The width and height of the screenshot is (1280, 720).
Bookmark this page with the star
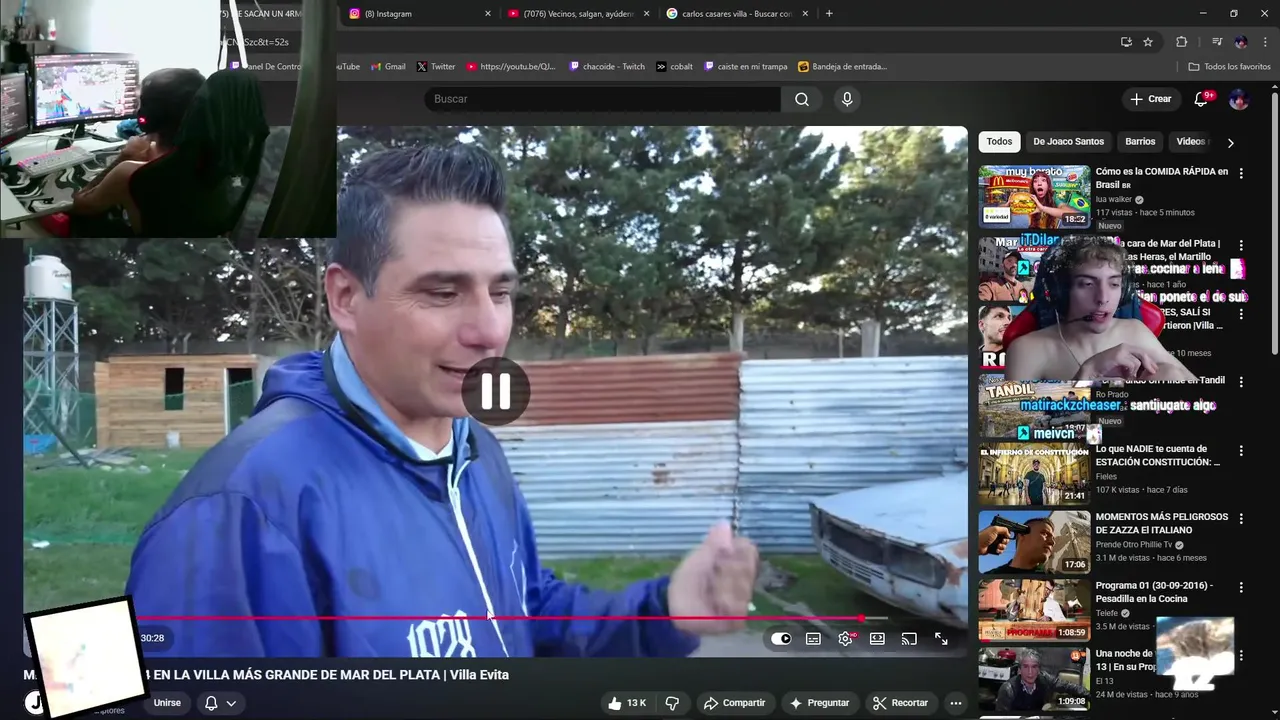(x=1148, y=42)
